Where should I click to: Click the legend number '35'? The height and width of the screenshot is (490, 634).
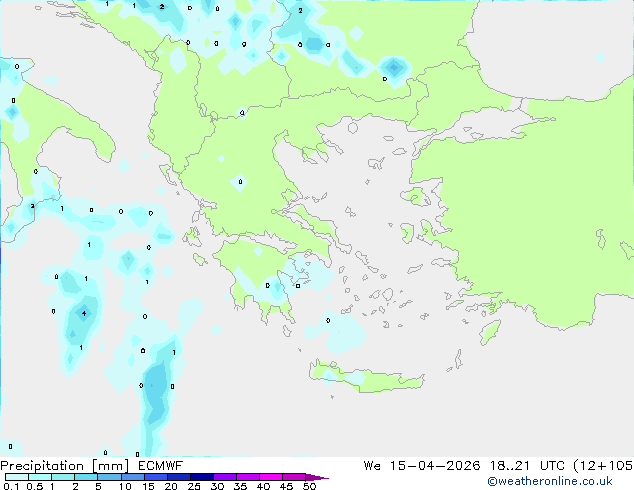pos(240,486)
